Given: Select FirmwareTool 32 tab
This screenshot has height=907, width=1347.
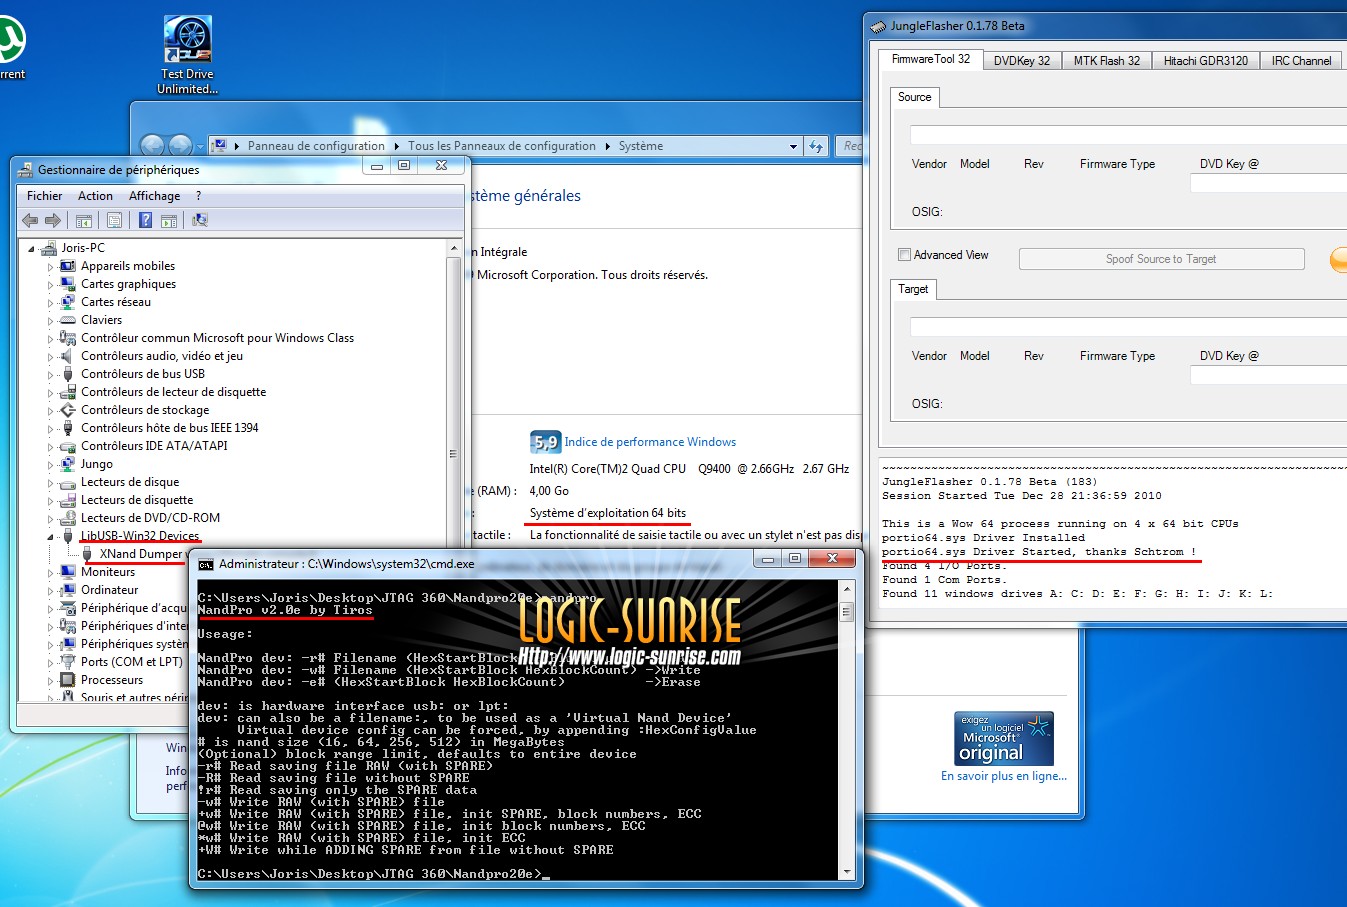Looking at the screenshot, I should (931, 59).
